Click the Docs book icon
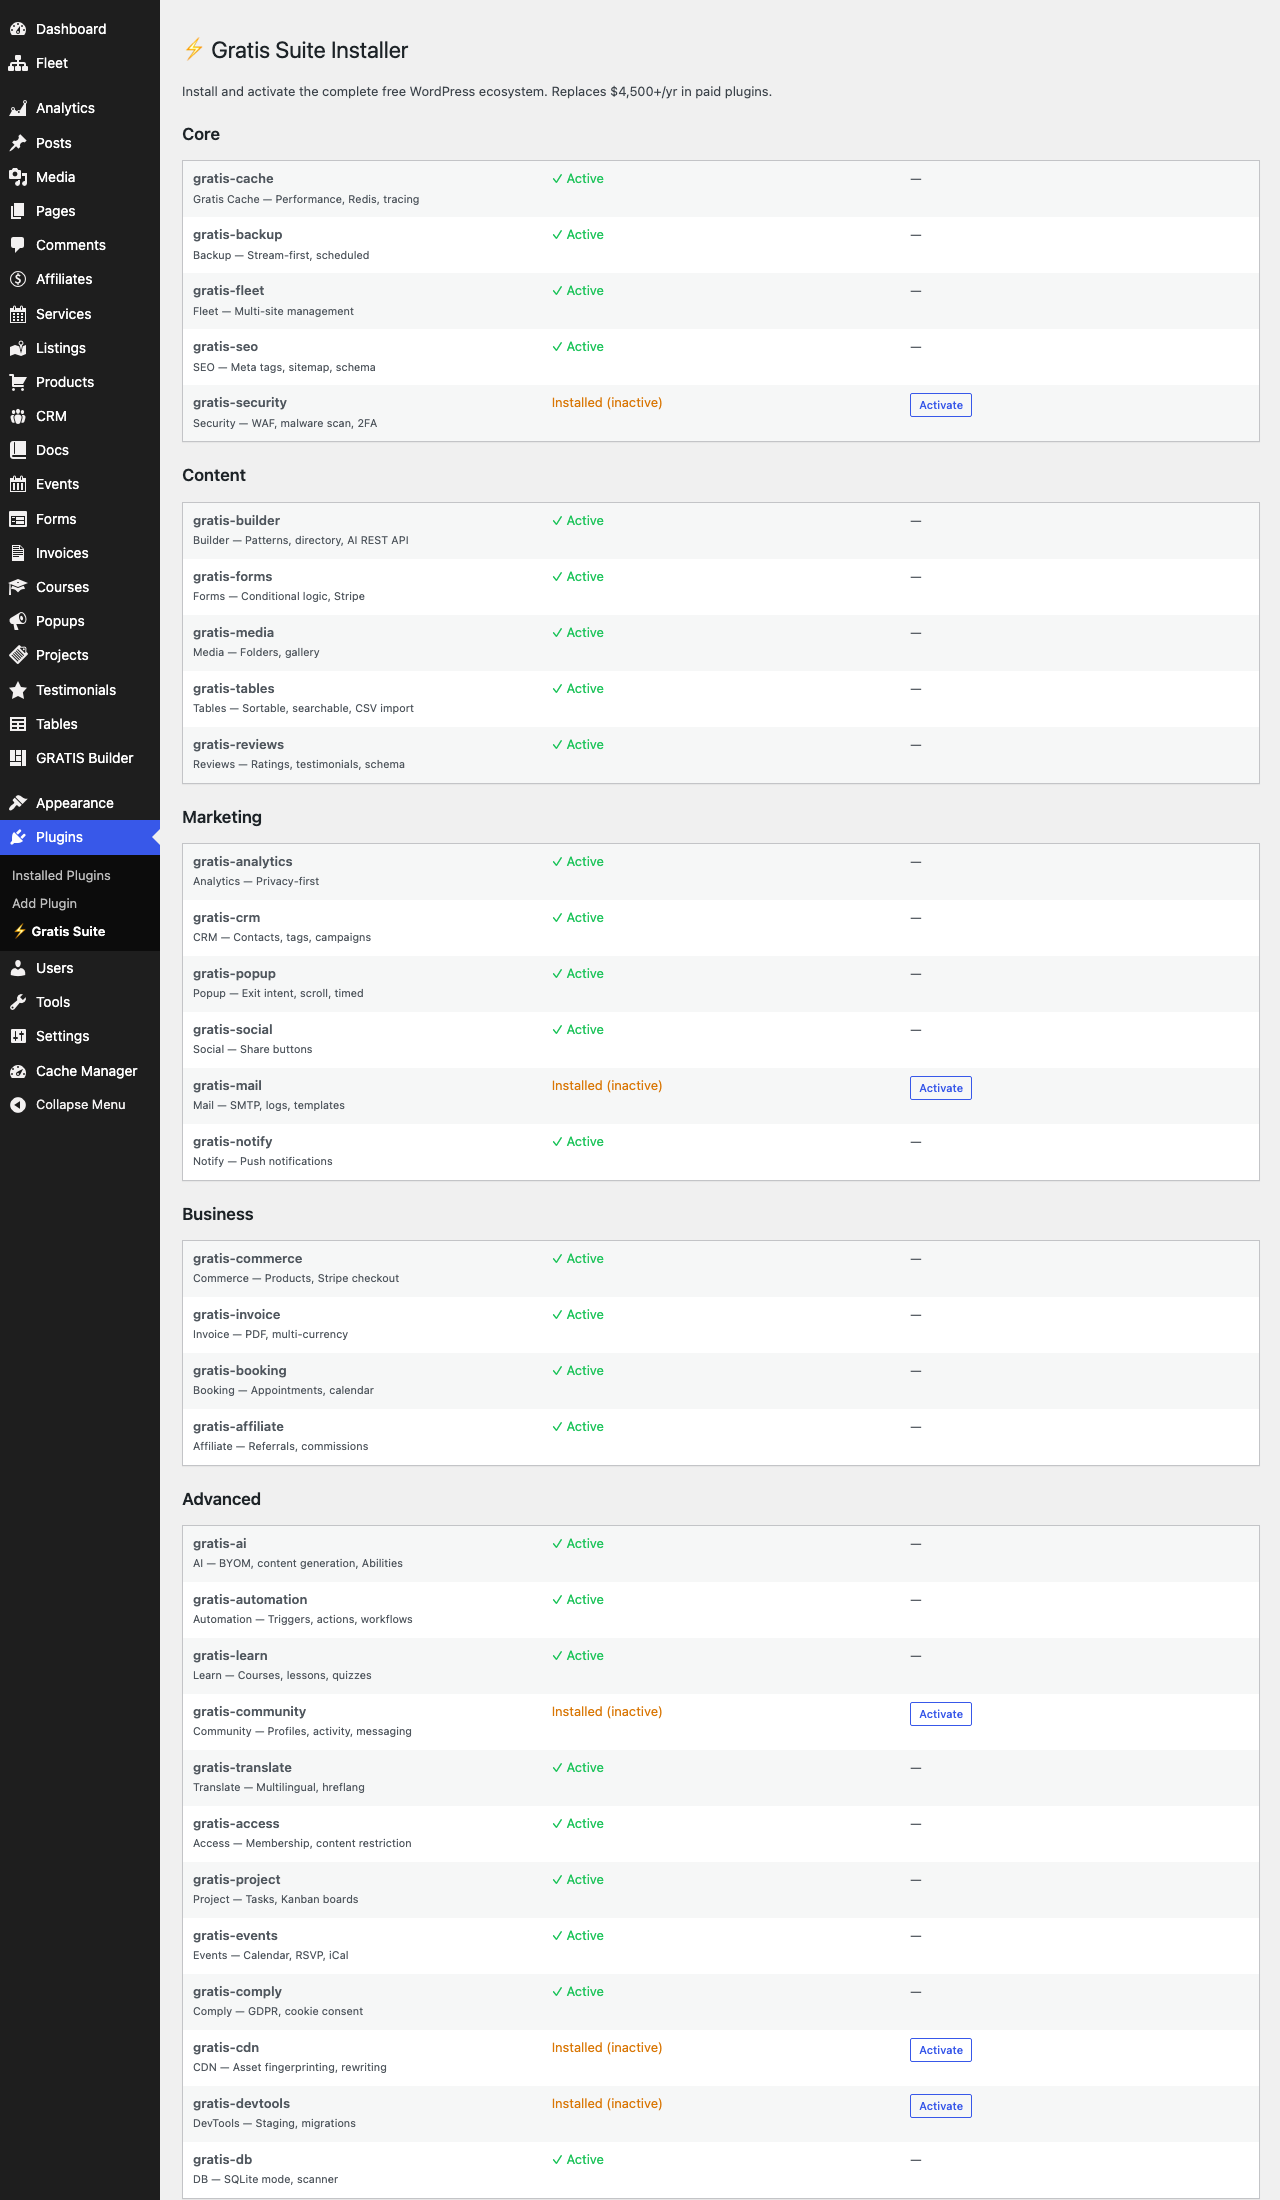This screenshot has width=1280, height=2200. point(18,450)
